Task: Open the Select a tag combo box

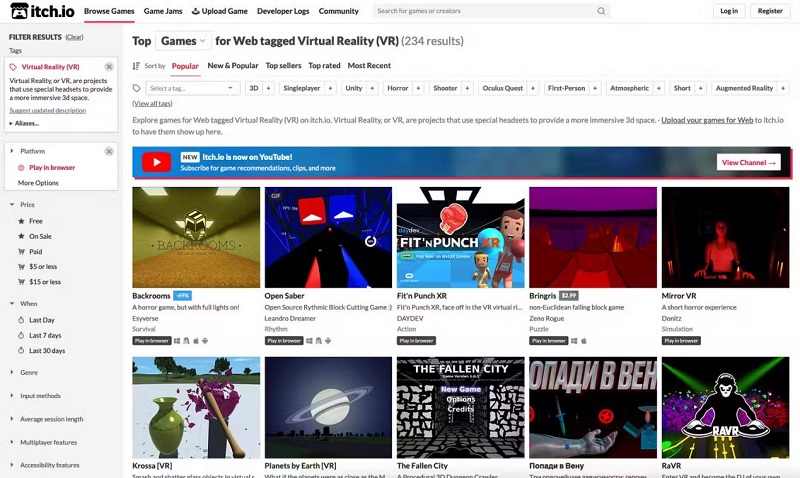Action: (192, 88)
